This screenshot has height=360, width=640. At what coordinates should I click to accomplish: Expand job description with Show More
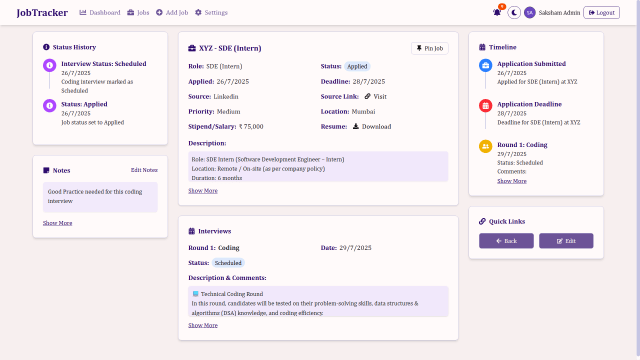(203, 191)
